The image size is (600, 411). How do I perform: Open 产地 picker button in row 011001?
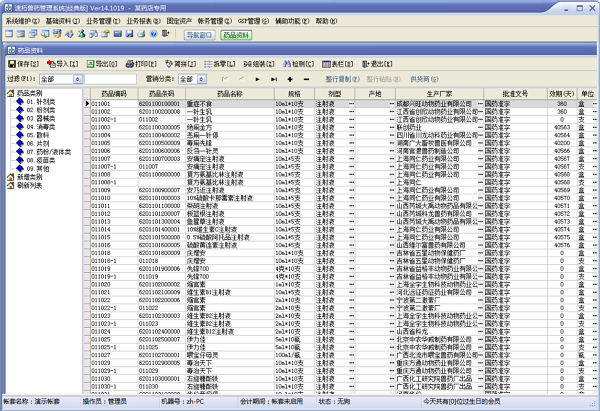coord(392,104)
